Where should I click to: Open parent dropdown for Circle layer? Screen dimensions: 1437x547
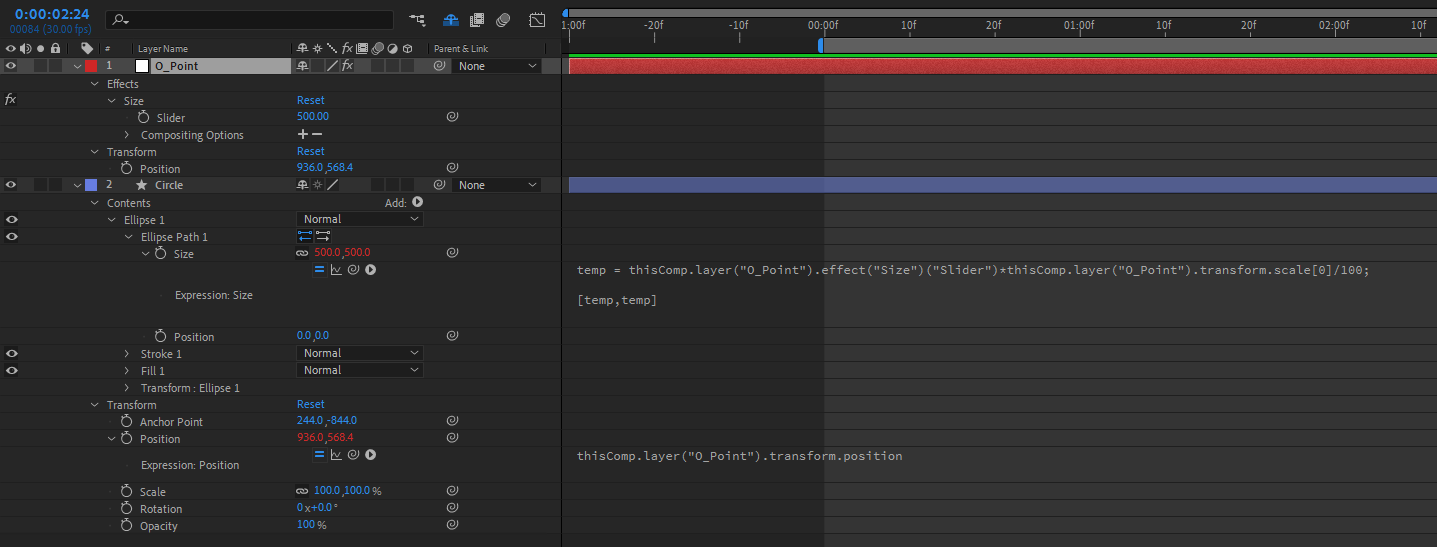pos(497,185)
